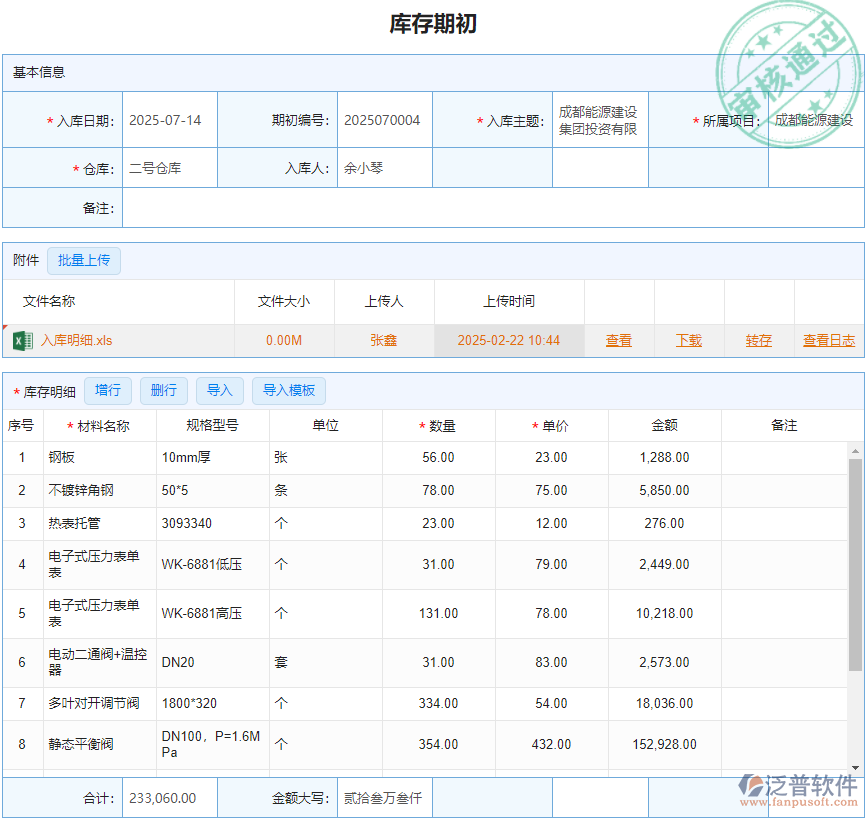This screenshot has width=868, height=818.
Task: Click the 备注 input field
Action: [x=492, y=208]
